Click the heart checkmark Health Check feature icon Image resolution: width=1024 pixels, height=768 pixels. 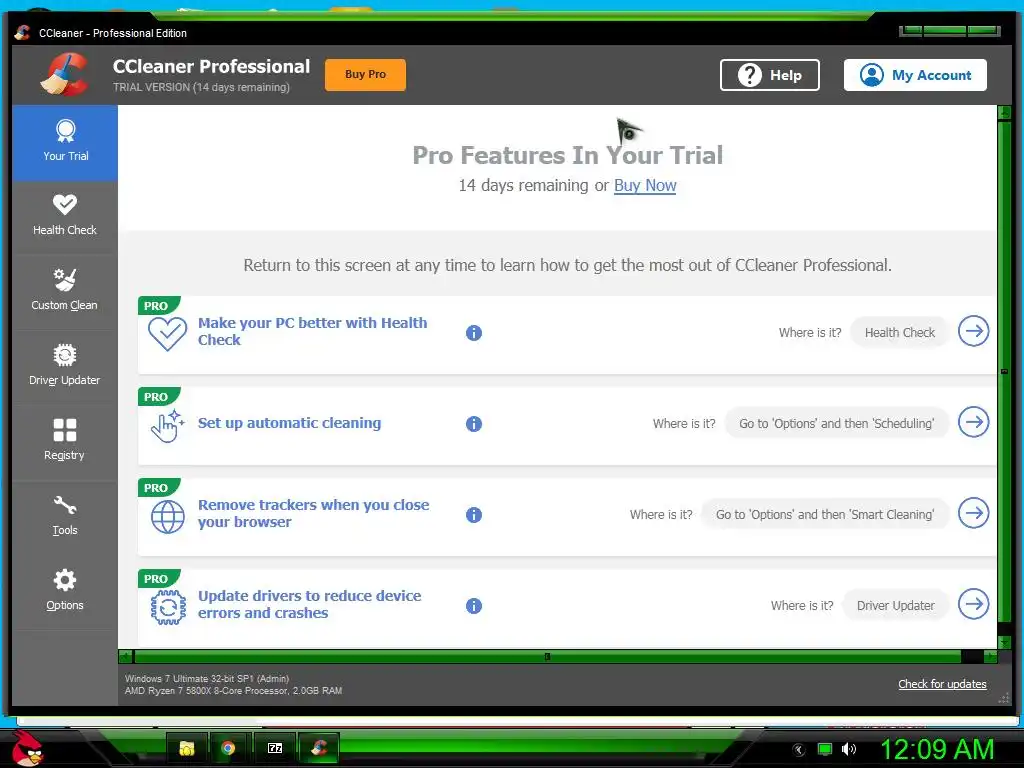click(x=168, y=334)
